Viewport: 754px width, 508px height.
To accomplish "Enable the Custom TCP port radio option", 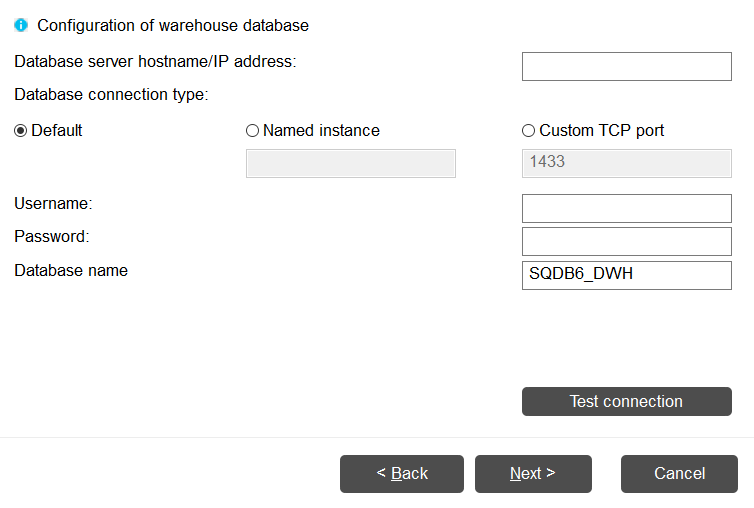I will click(x=529, y=131).
